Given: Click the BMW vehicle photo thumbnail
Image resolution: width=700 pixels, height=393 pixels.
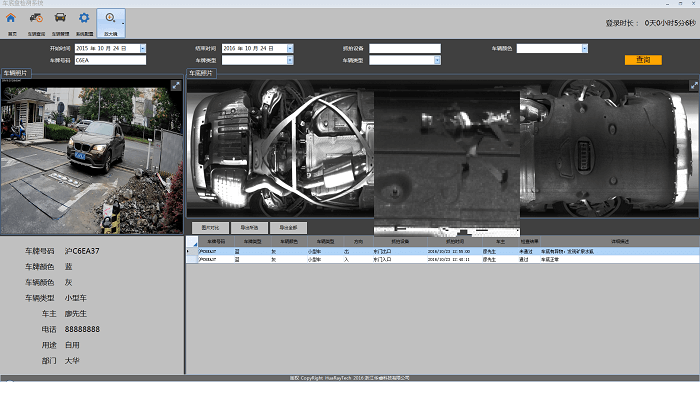Looking at the screenshot, I should 92,157.
